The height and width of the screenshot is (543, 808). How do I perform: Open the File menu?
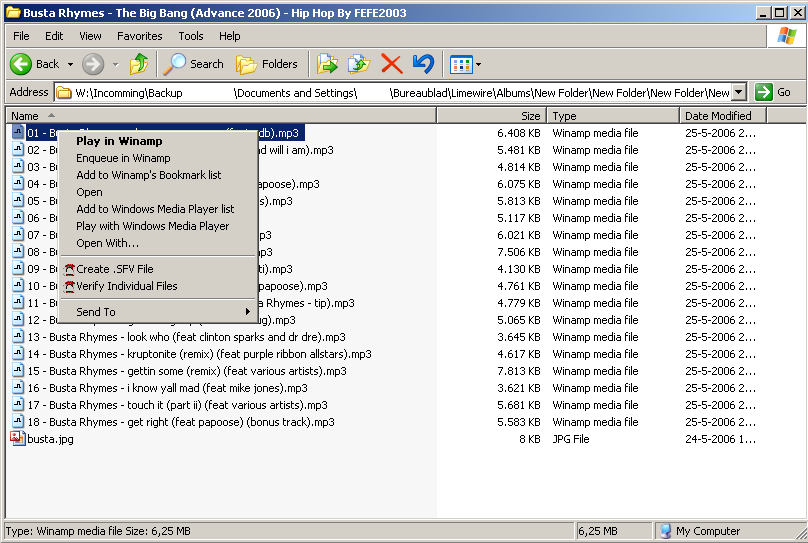[21, 36]
